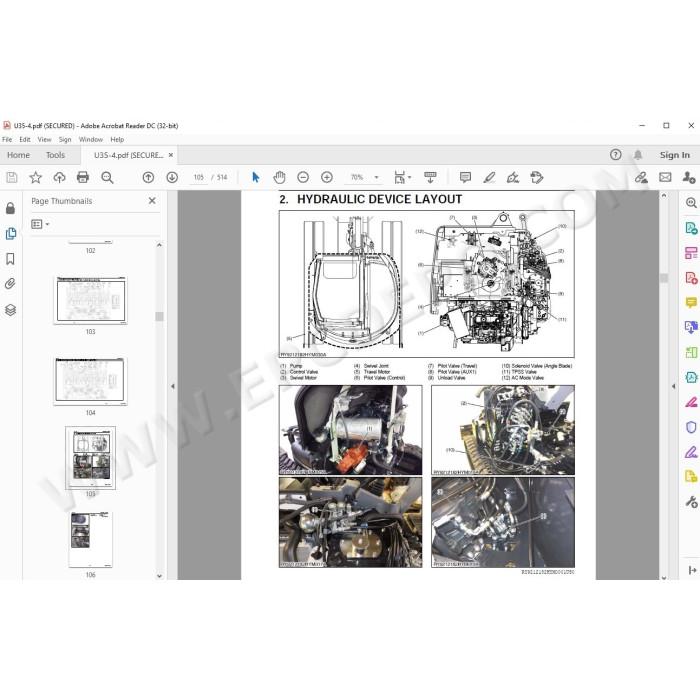Select the U35-4.pdf document tab
The width and height of the screenshot is (700, 700).
pyautogui.click(x=129, y=155)
